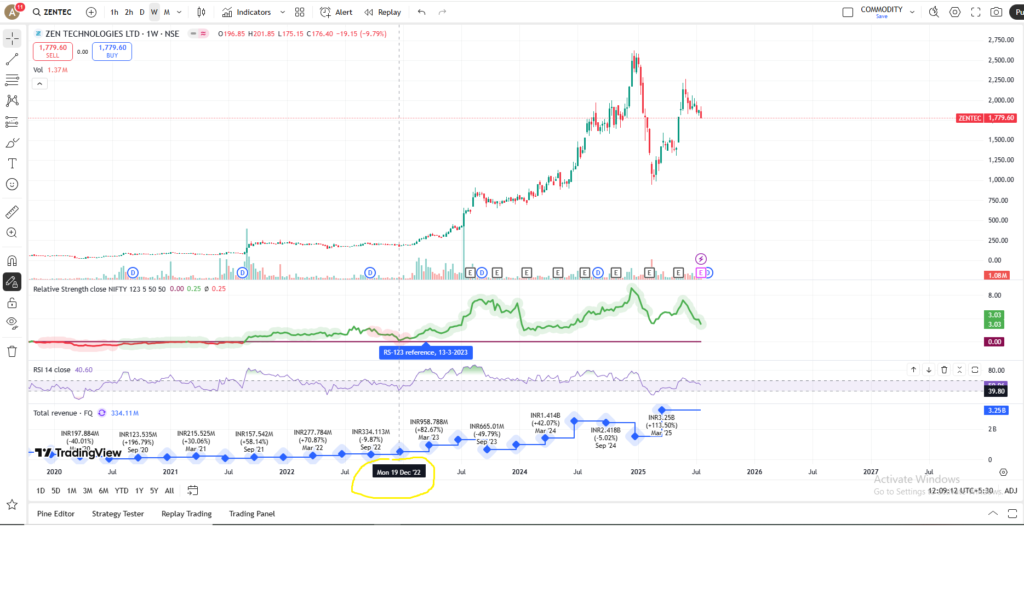Start bar Replay mode

(383, 12)
